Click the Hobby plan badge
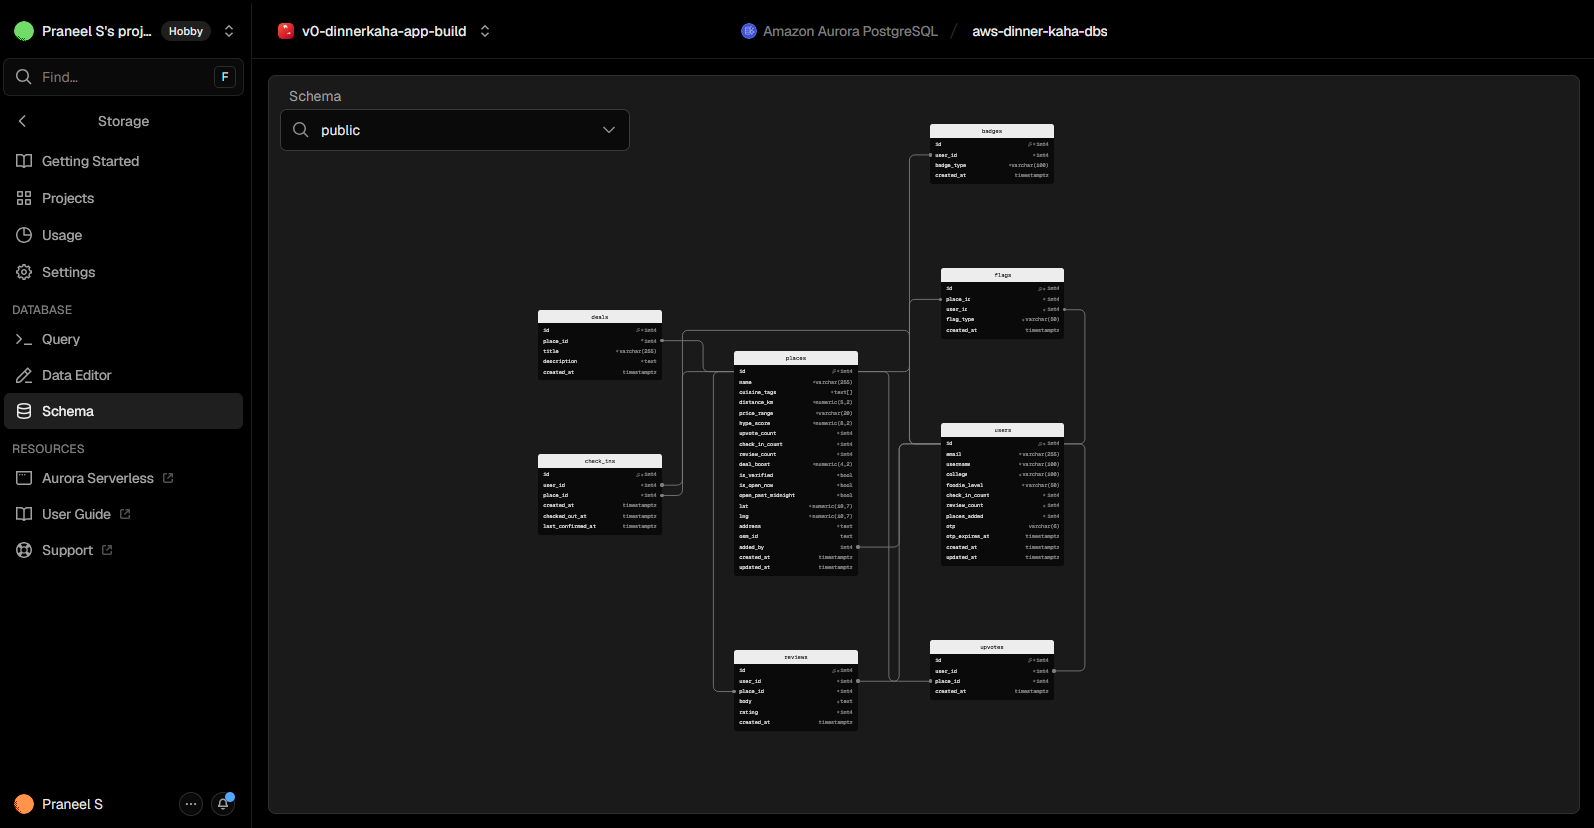The height and width of the screenshot is (828, 1594). (x=186, y=31)
